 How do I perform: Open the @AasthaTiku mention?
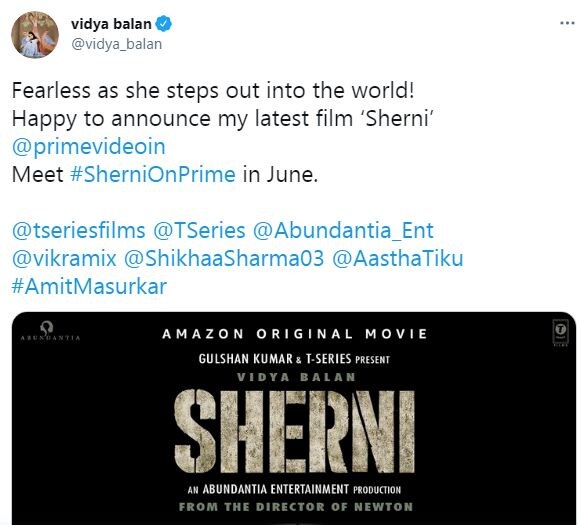click(x=398, y=258)
